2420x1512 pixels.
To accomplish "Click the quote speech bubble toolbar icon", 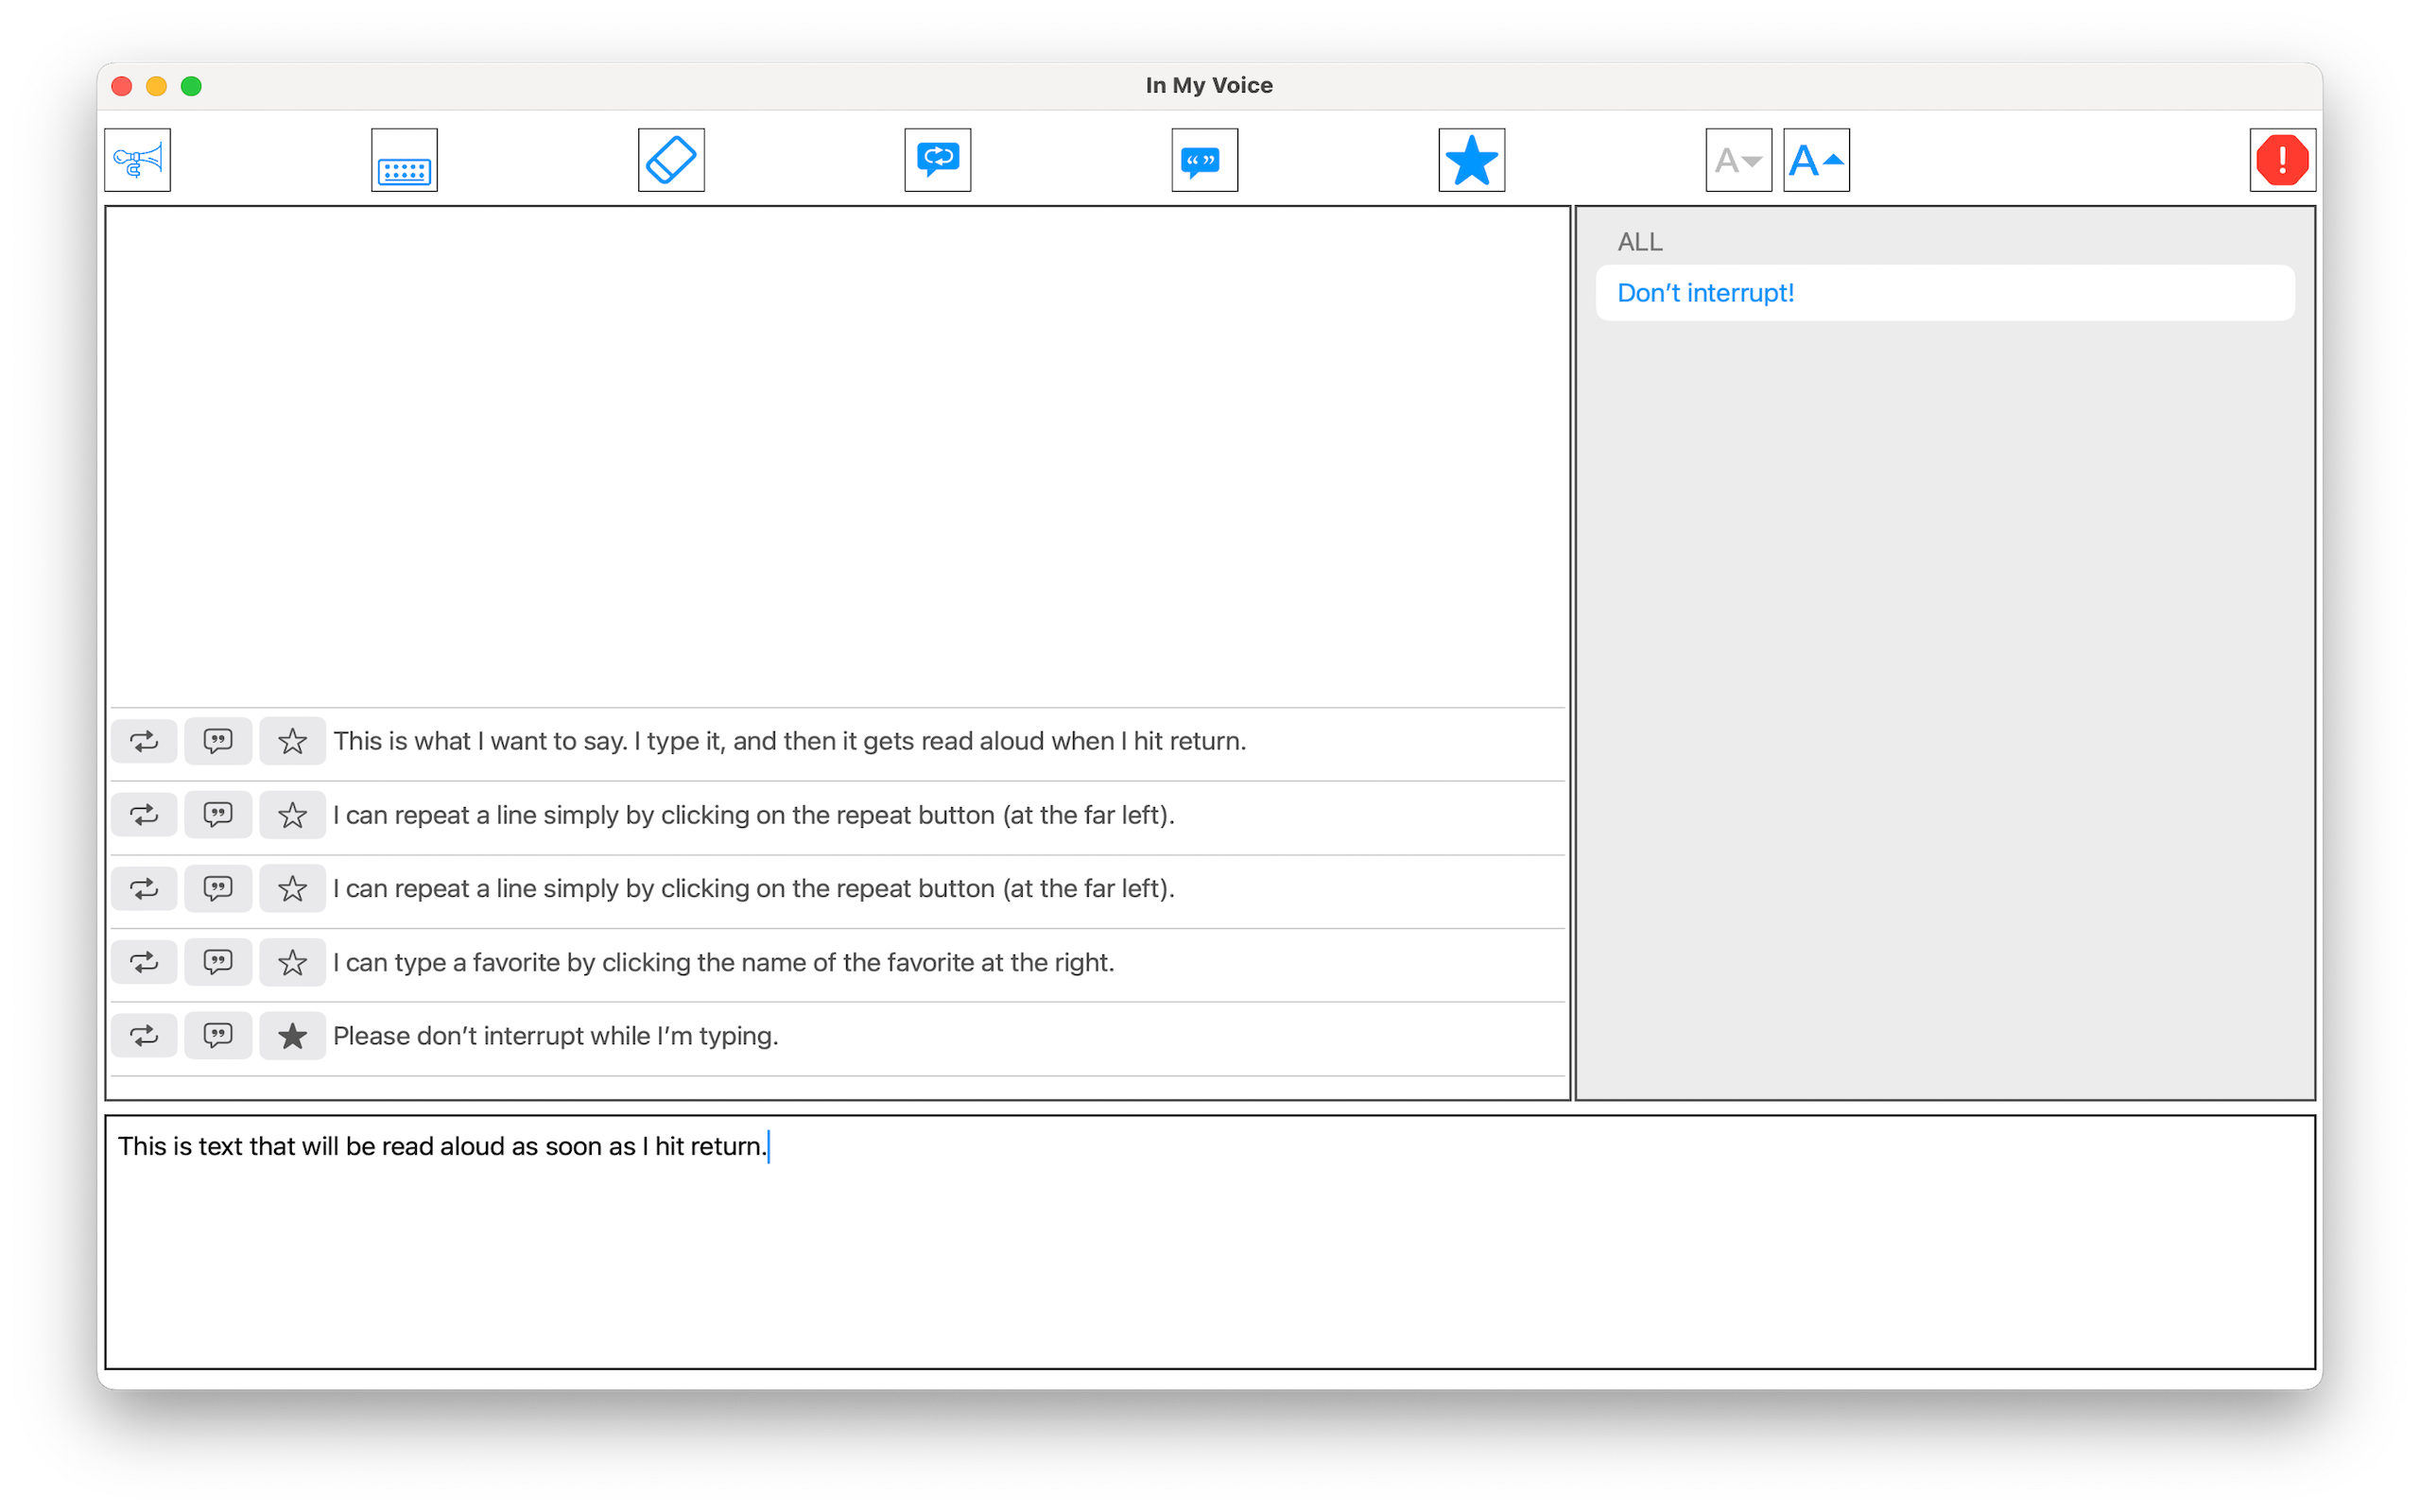I will tap(1204, 160).
